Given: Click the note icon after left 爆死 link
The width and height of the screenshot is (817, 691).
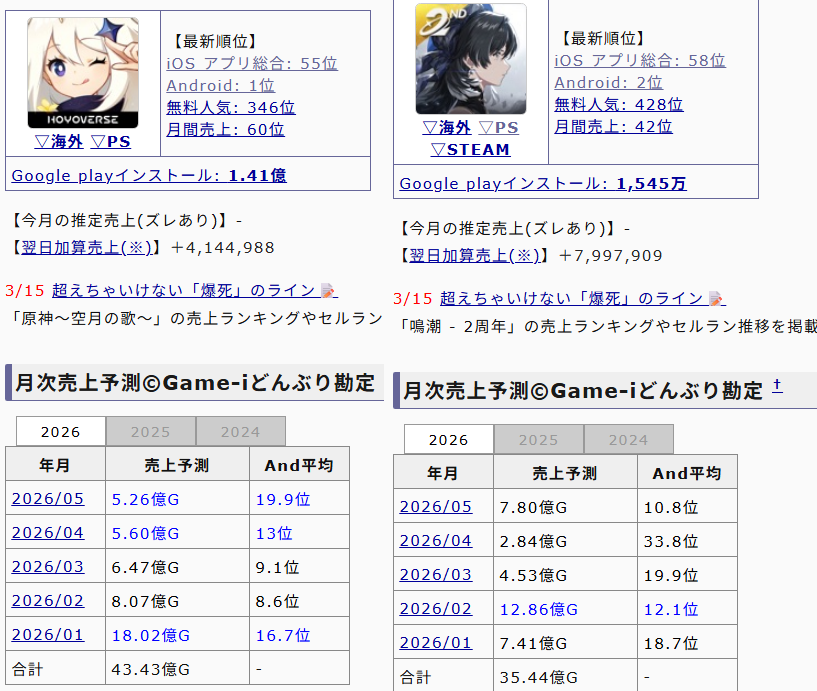Looking at the screenshot, I should click(x=328, y=291).
